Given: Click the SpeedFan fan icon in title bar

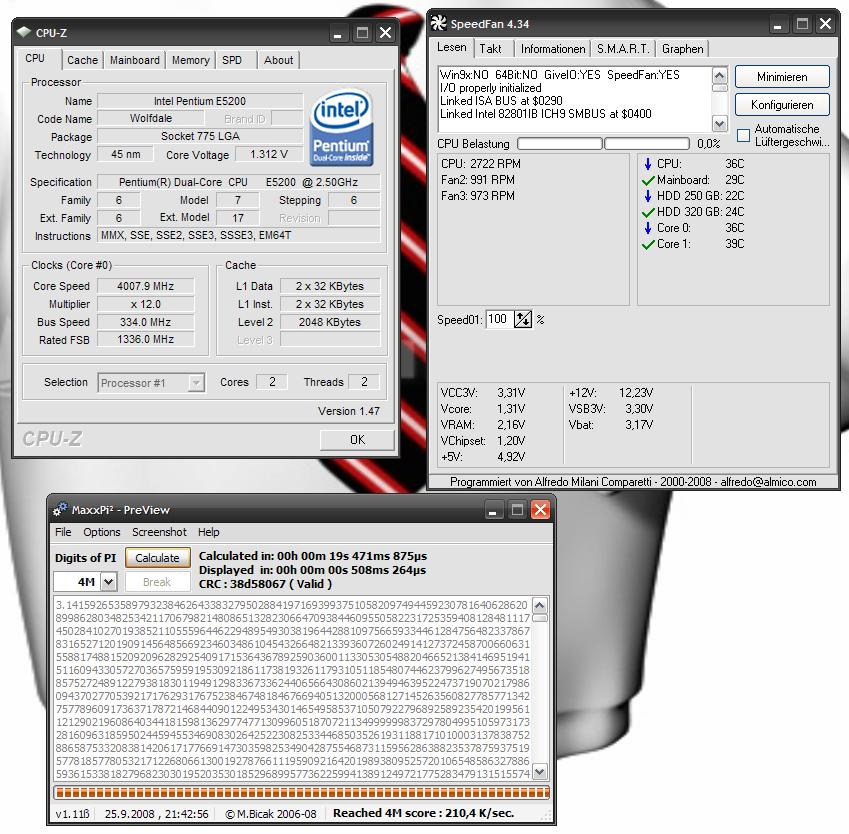Looking at the screenshot, I should coord(439,23).
